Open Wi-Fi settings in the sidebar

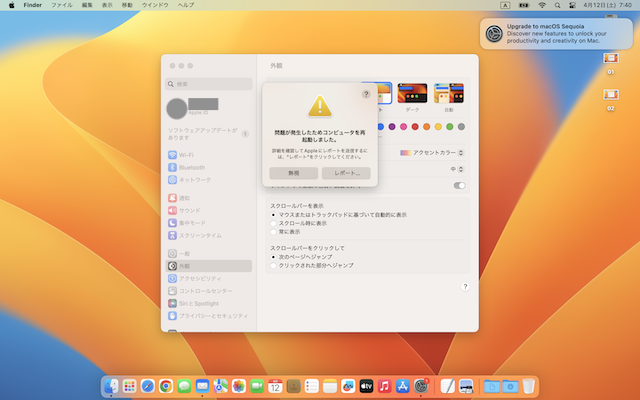click(x=187, y=155)
